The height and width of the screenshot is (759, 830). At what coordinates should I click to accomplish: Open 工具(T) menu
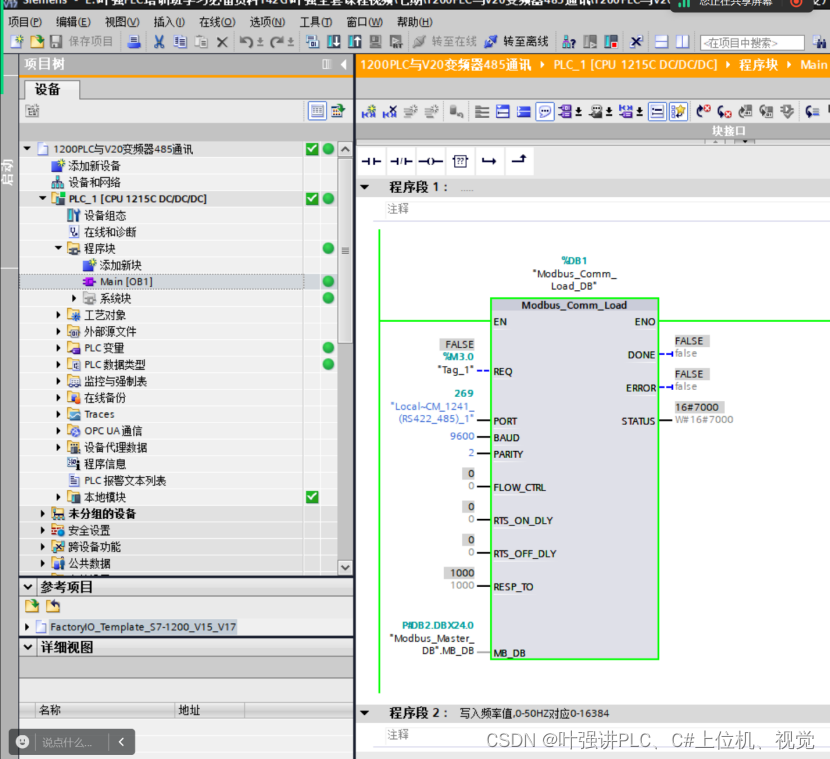(x=316, y=22)
